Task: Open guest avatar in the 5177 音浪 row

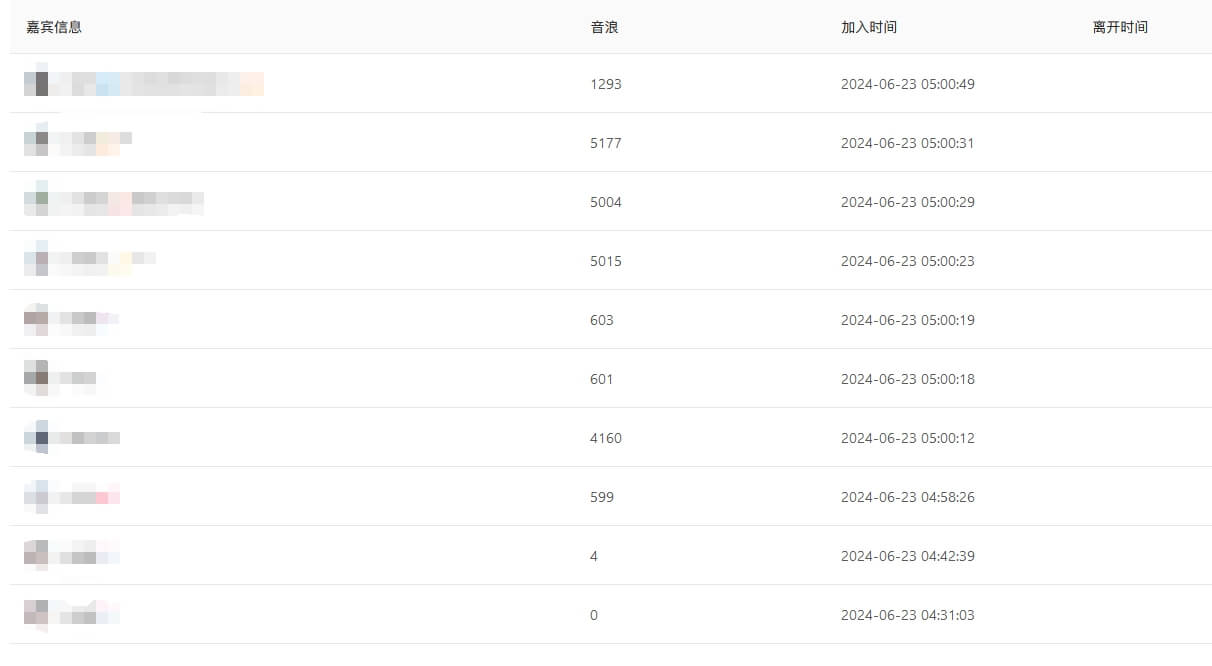Action: click(x=36, y=143)
